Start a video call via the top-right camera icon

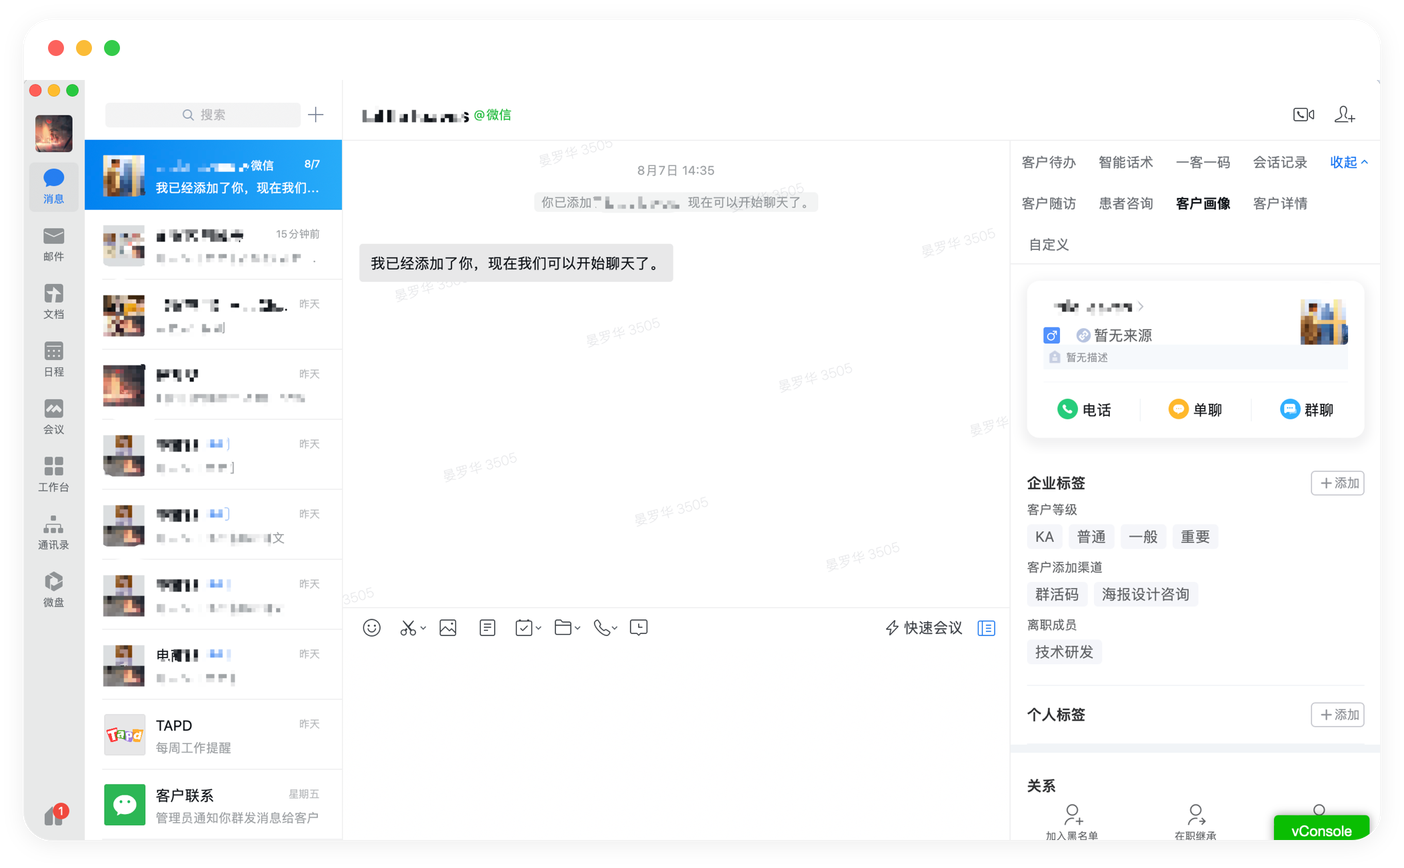(x=1303, y=115)
